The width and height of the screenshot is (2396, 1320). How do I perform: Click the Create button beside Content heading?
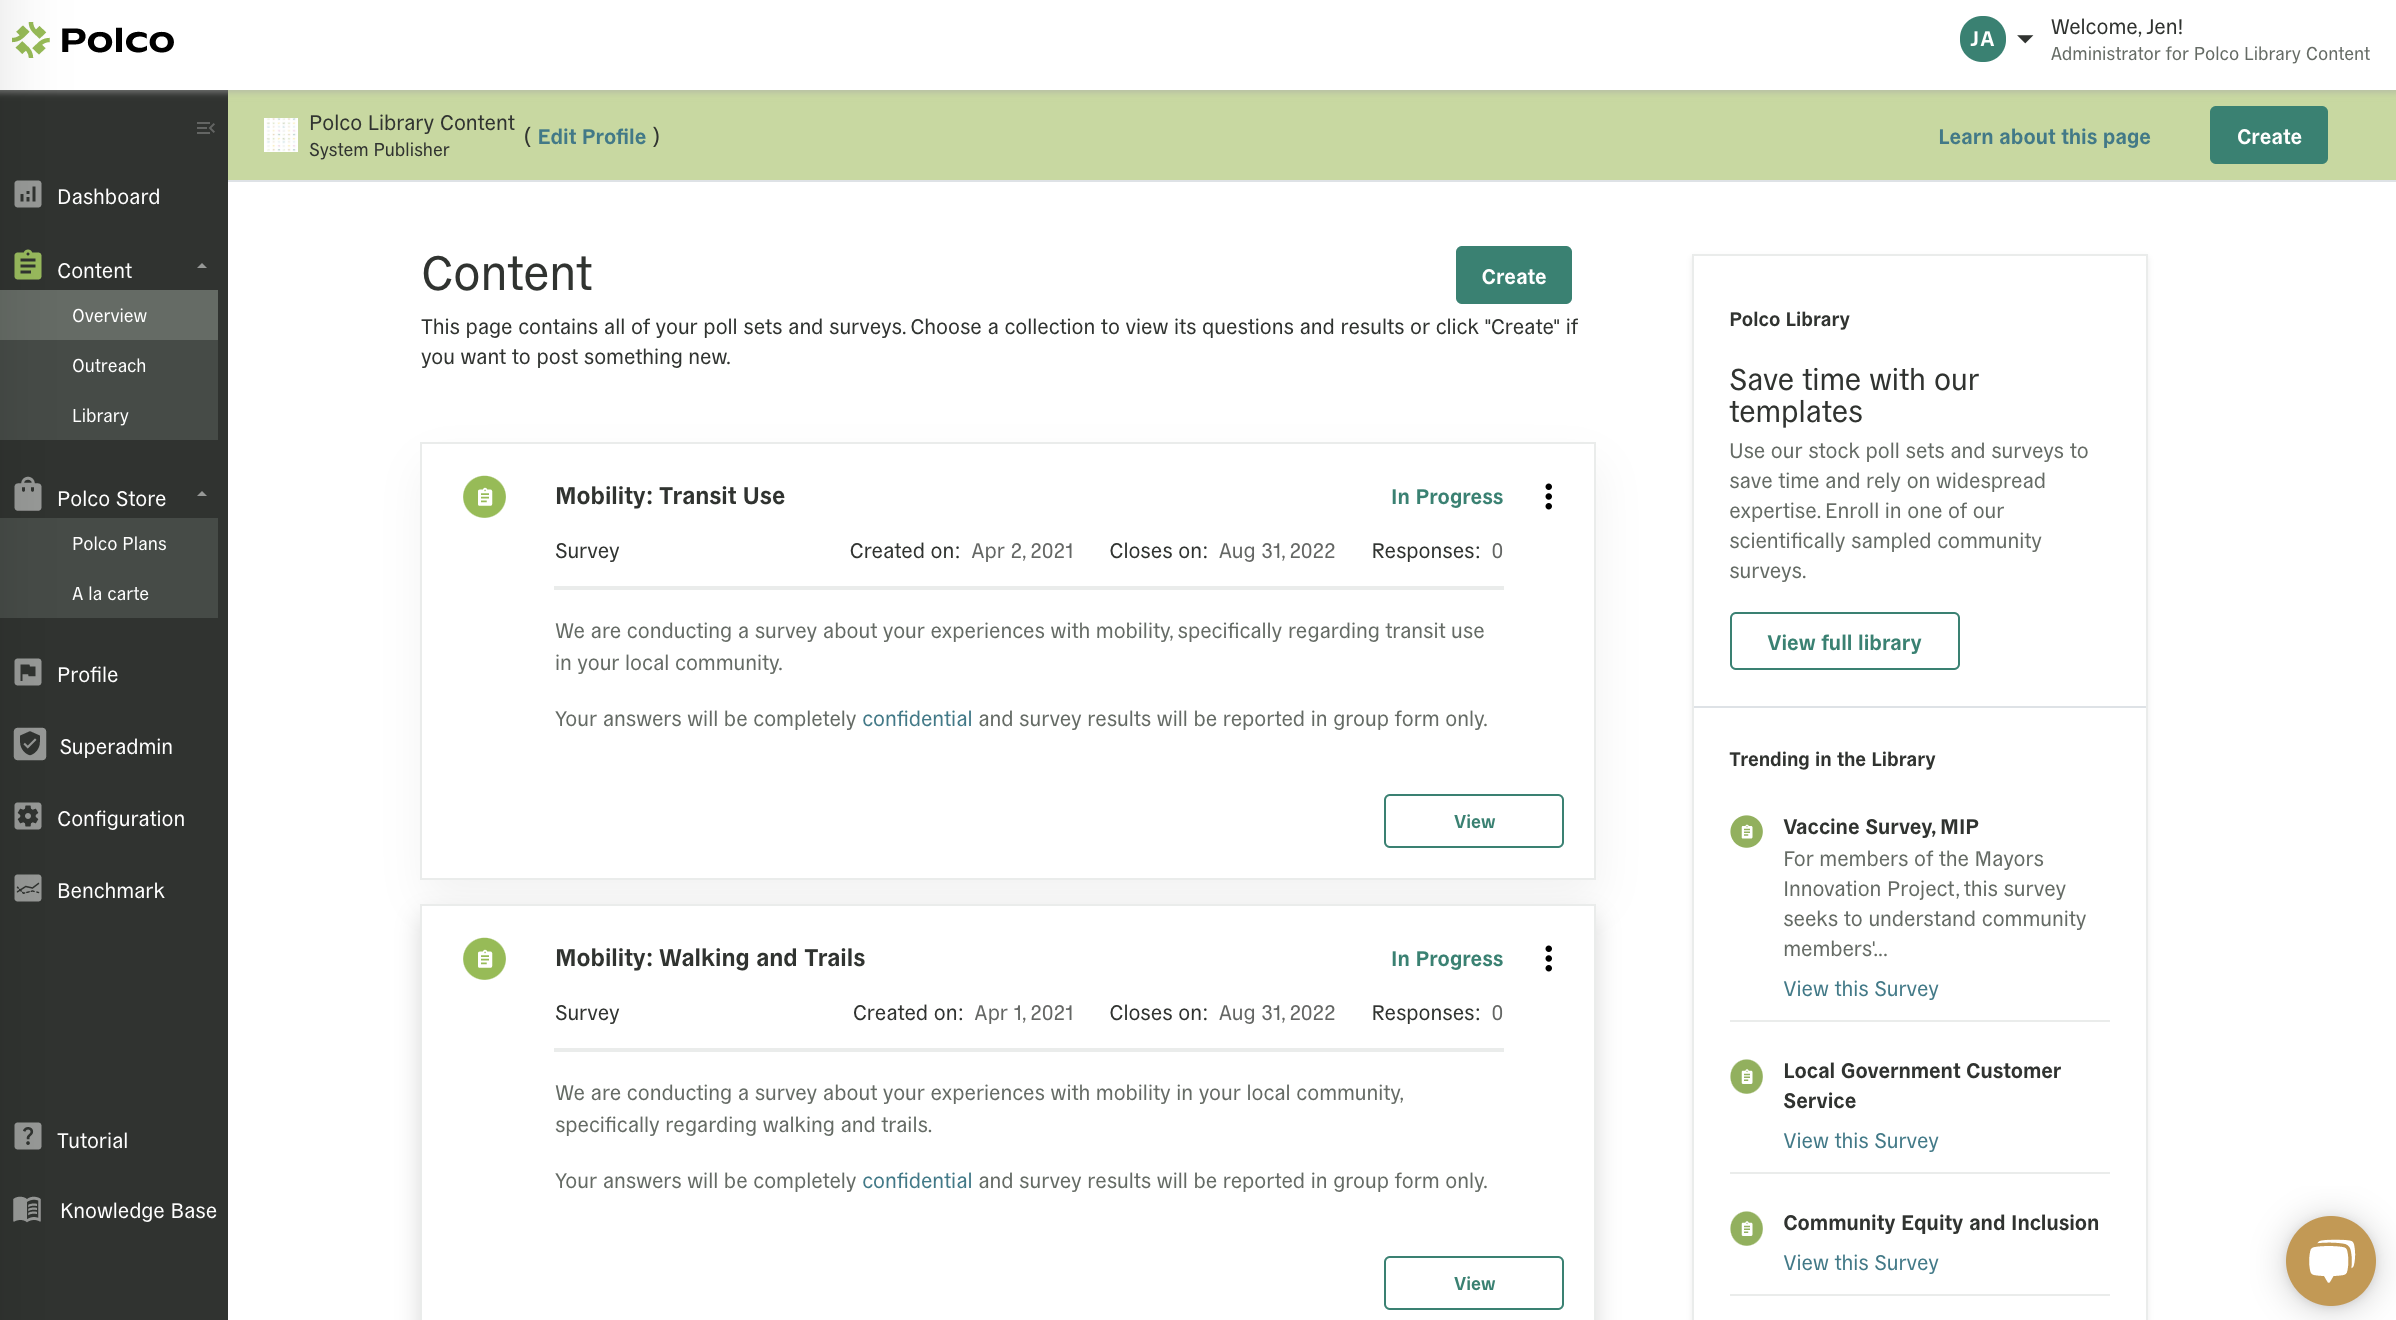[x=1514, y=276]
